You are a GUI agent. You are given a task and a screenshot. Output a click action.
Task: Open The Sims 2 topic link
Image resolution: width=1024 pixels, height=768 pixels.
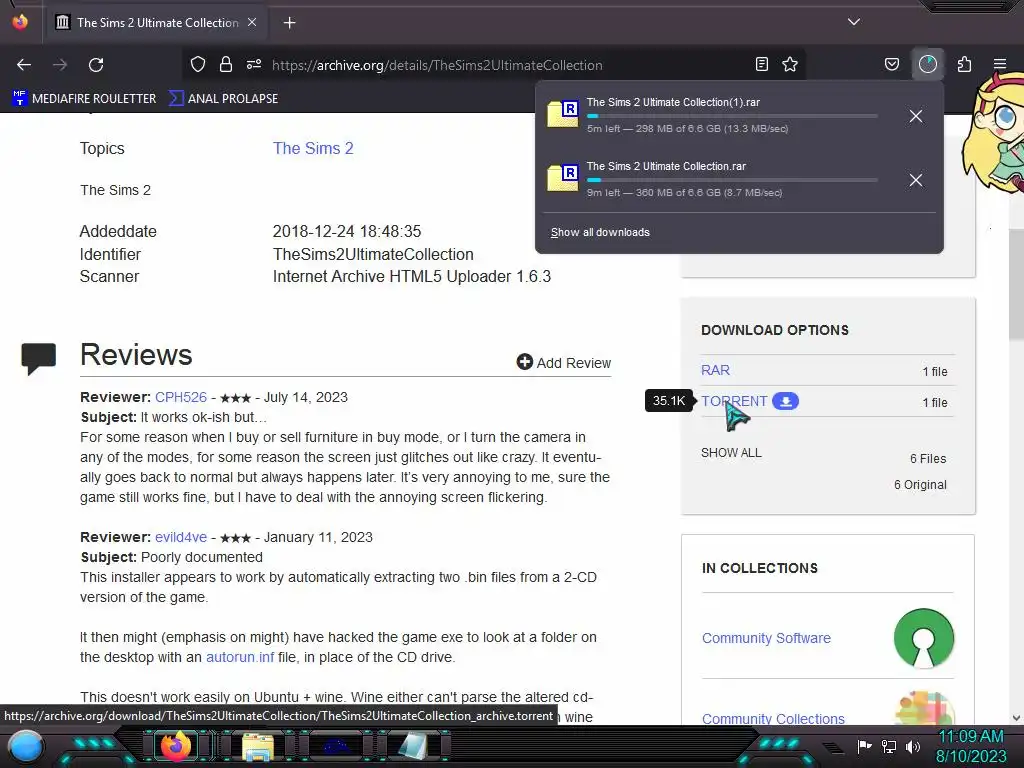coord(313,148)
